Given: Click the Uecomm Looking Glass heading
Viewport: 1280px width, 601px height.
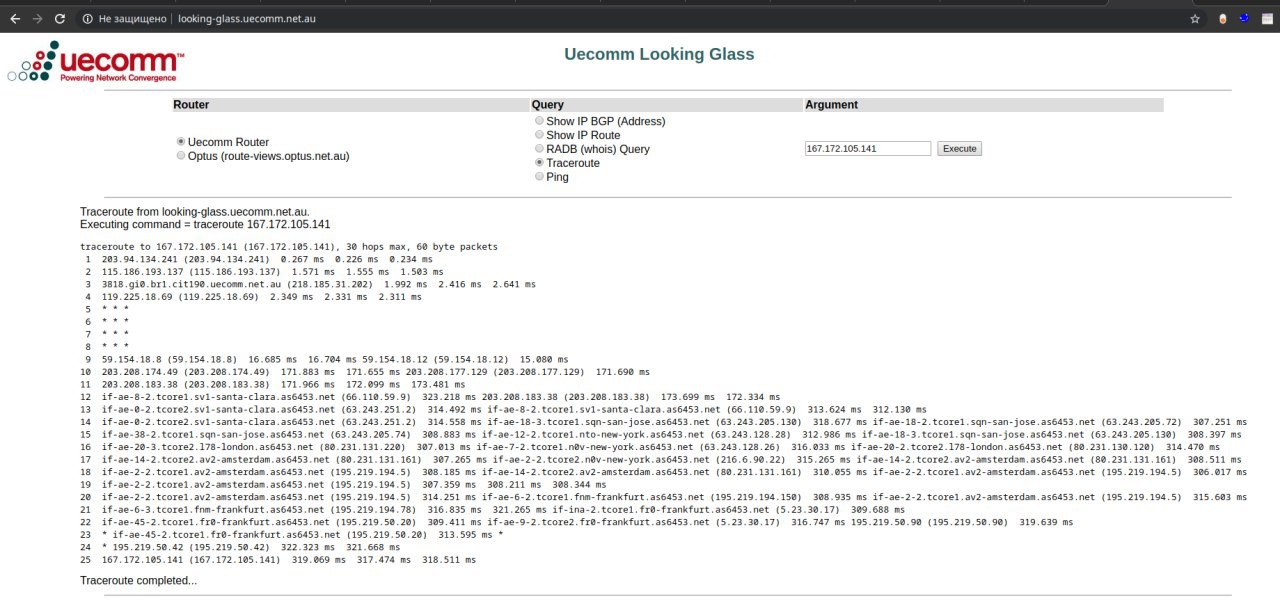Looking at the screenshot, I should click(659, 54).
